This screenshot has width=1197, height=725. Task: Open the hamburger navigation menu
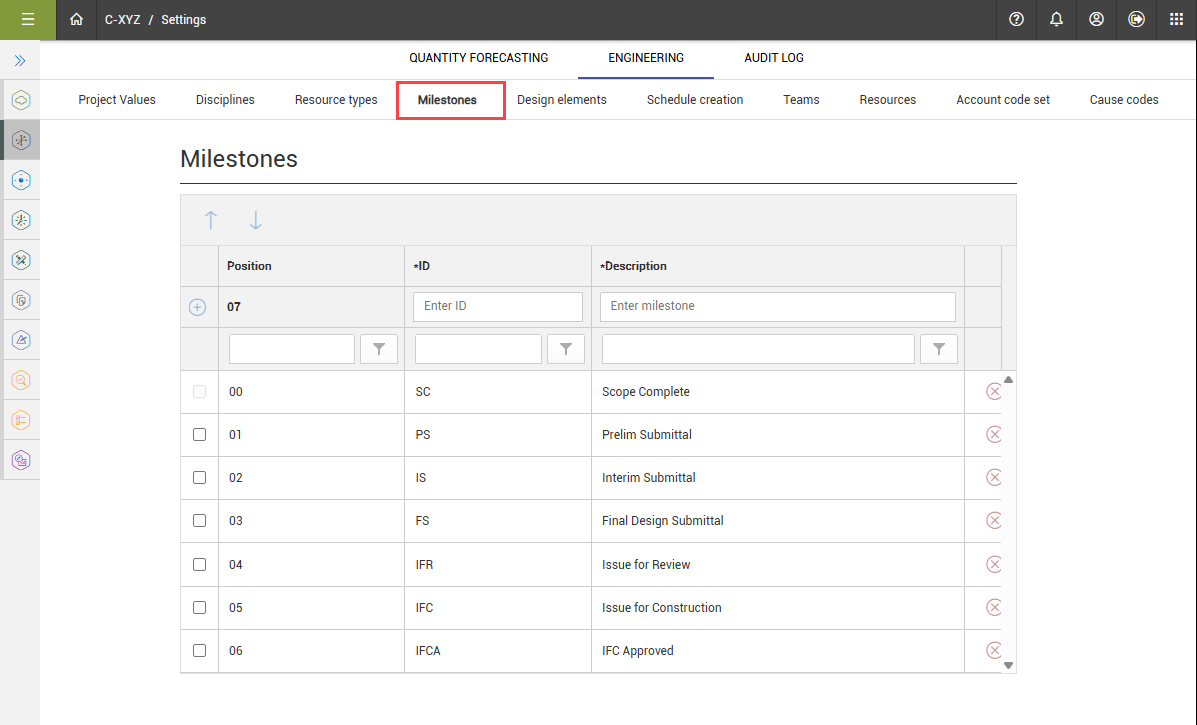click(27, 19)
